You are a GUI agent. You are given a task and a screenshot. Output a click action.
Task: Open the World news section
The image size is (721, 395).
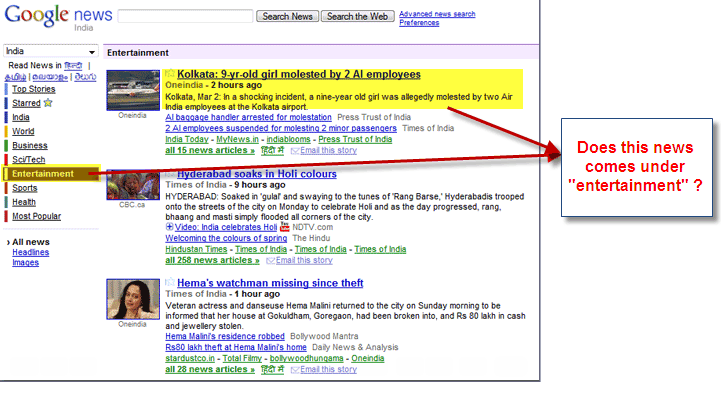23,132
